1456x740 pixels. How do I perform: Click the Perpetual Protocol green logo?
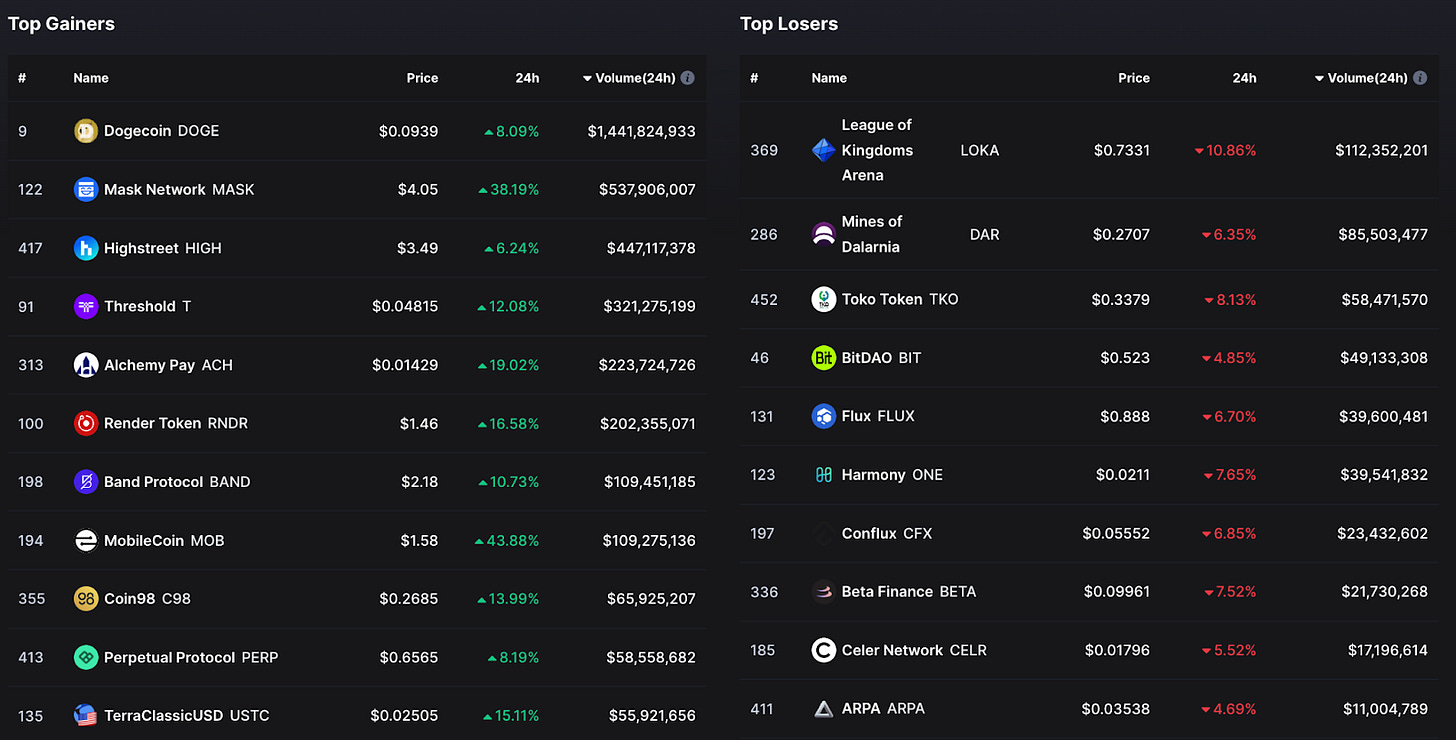pyautogui.click(x=86, y=657)
